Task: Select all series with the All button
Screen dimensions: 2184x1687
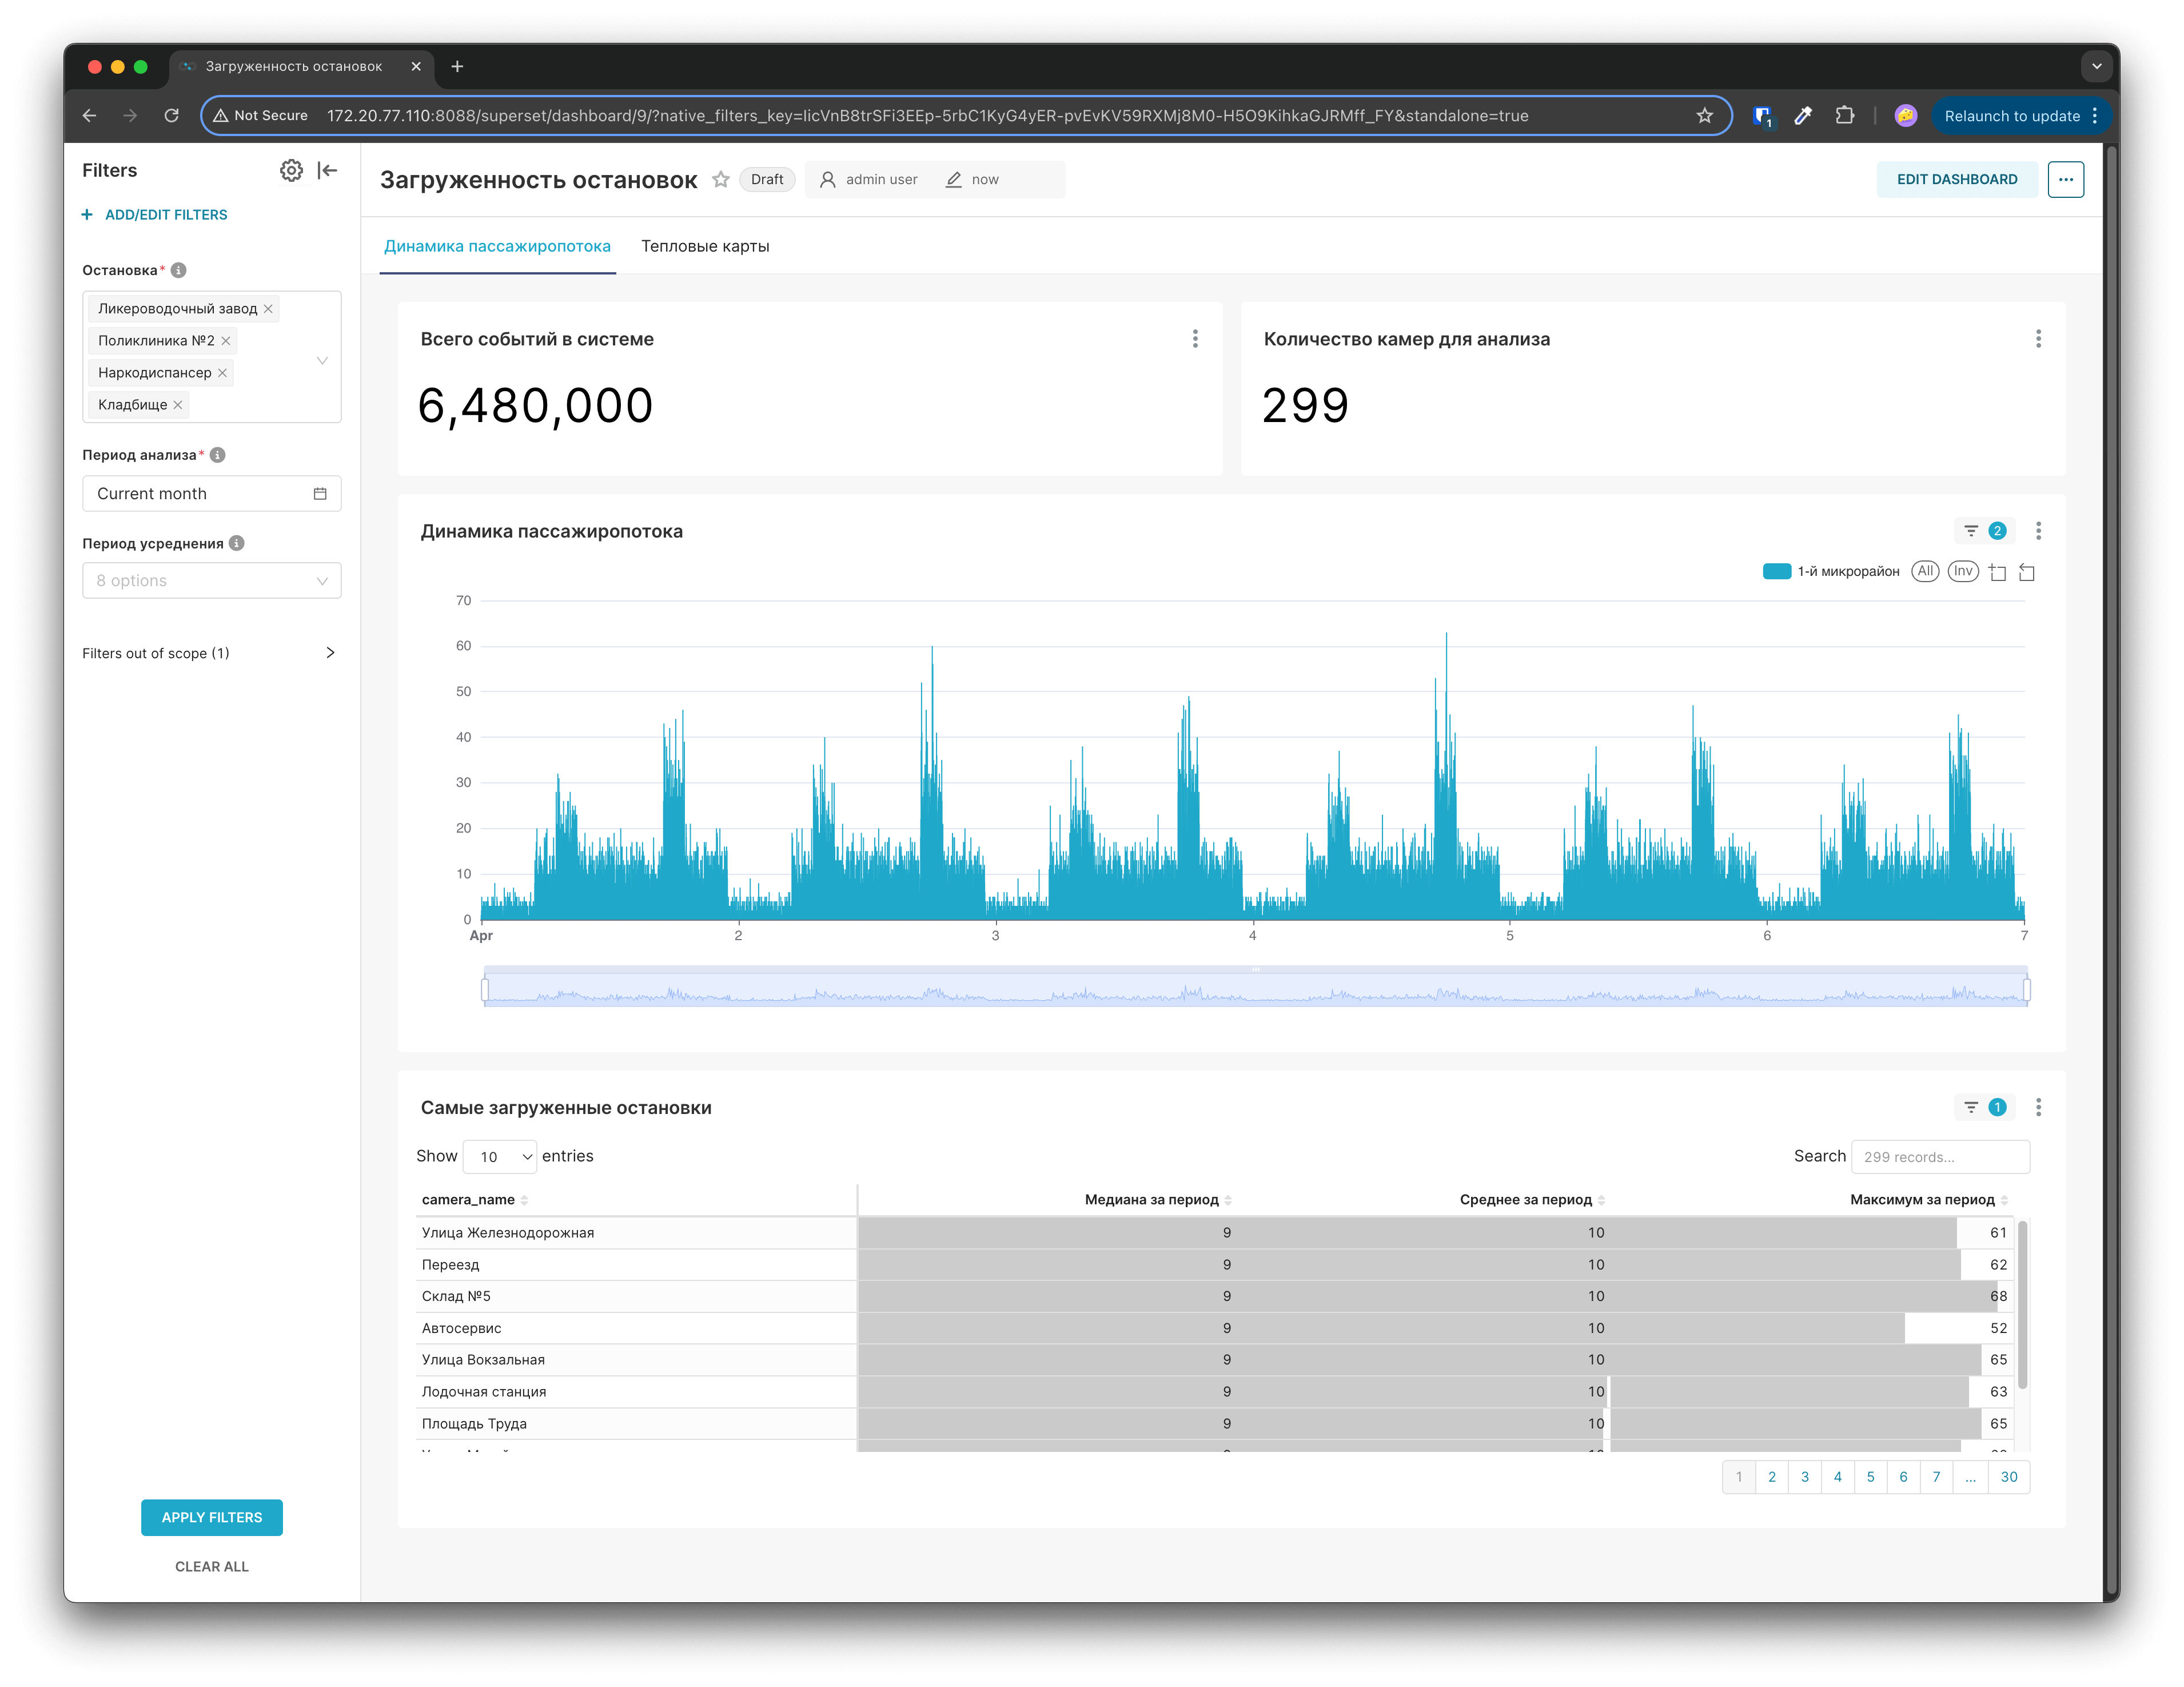Action: tap(1925, 571)
